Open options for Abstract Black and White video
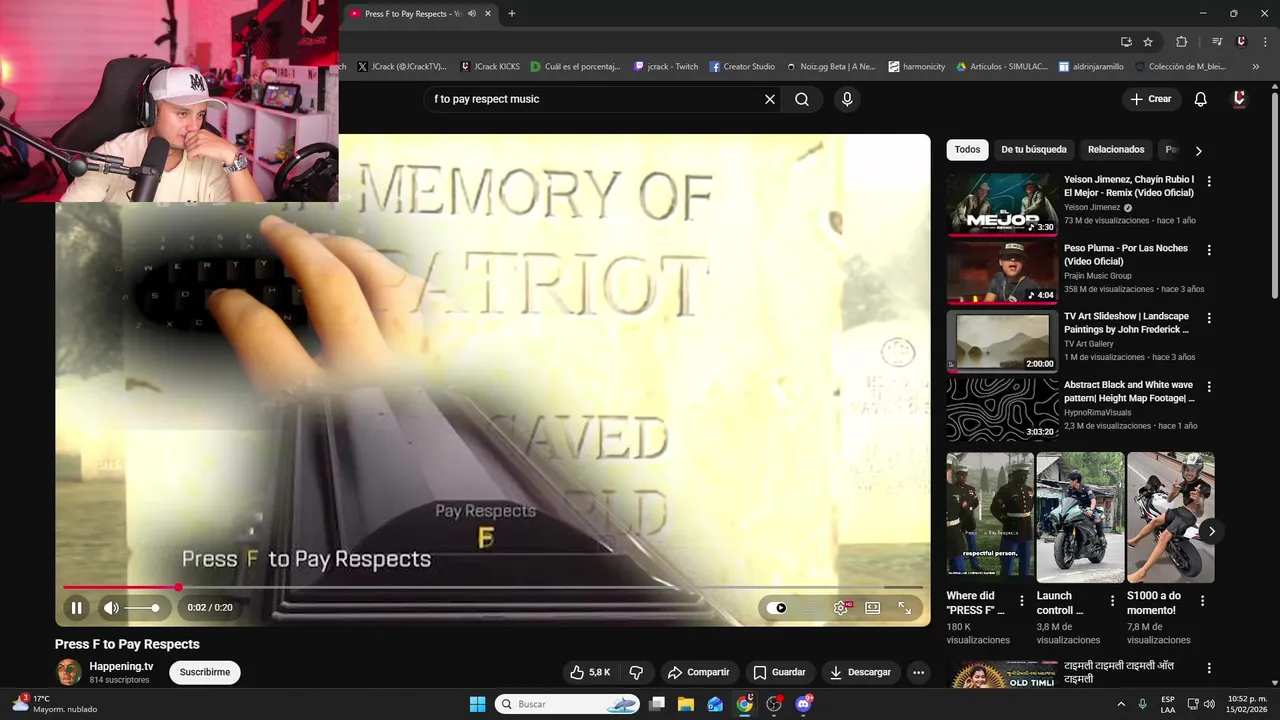 1209,386
